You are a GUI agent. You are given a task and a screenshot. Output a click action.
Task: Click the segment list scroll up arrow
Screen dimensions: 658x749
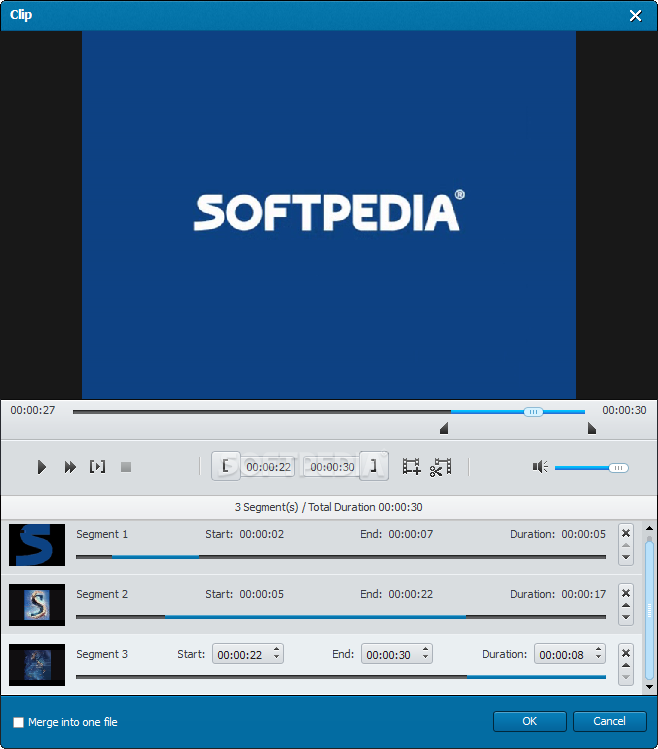[x=649, y=528]
